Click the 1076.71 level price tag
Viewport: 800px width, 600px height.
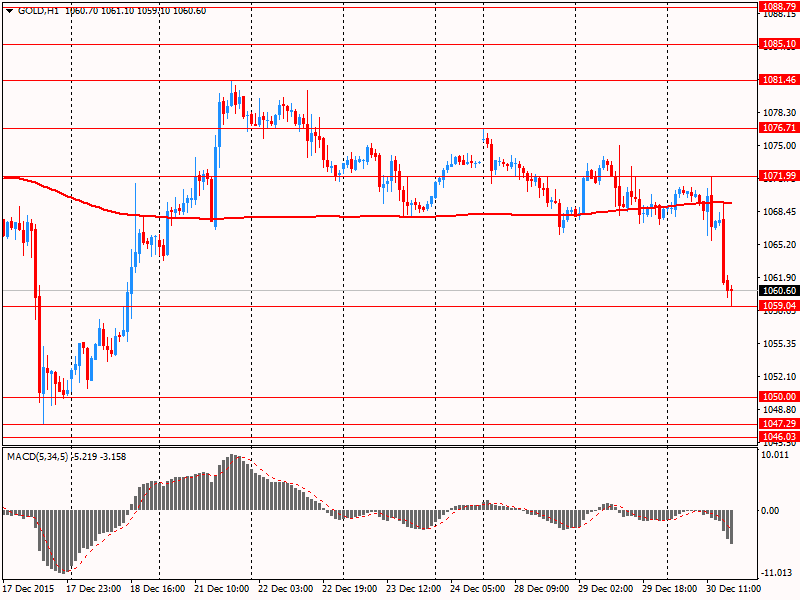click(778, 128)
